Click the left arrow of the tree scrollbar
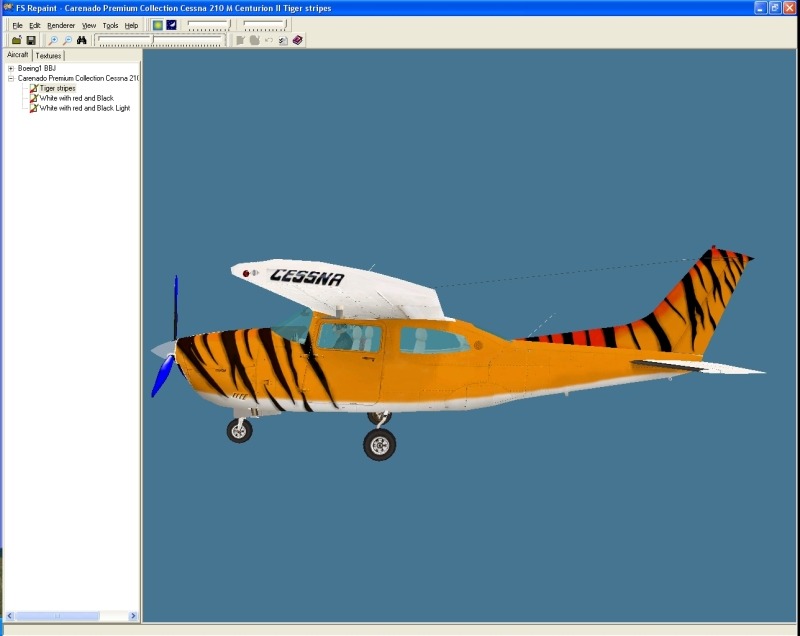The width and height of the screenshot is (800, 636). click(x=9, y=616)
